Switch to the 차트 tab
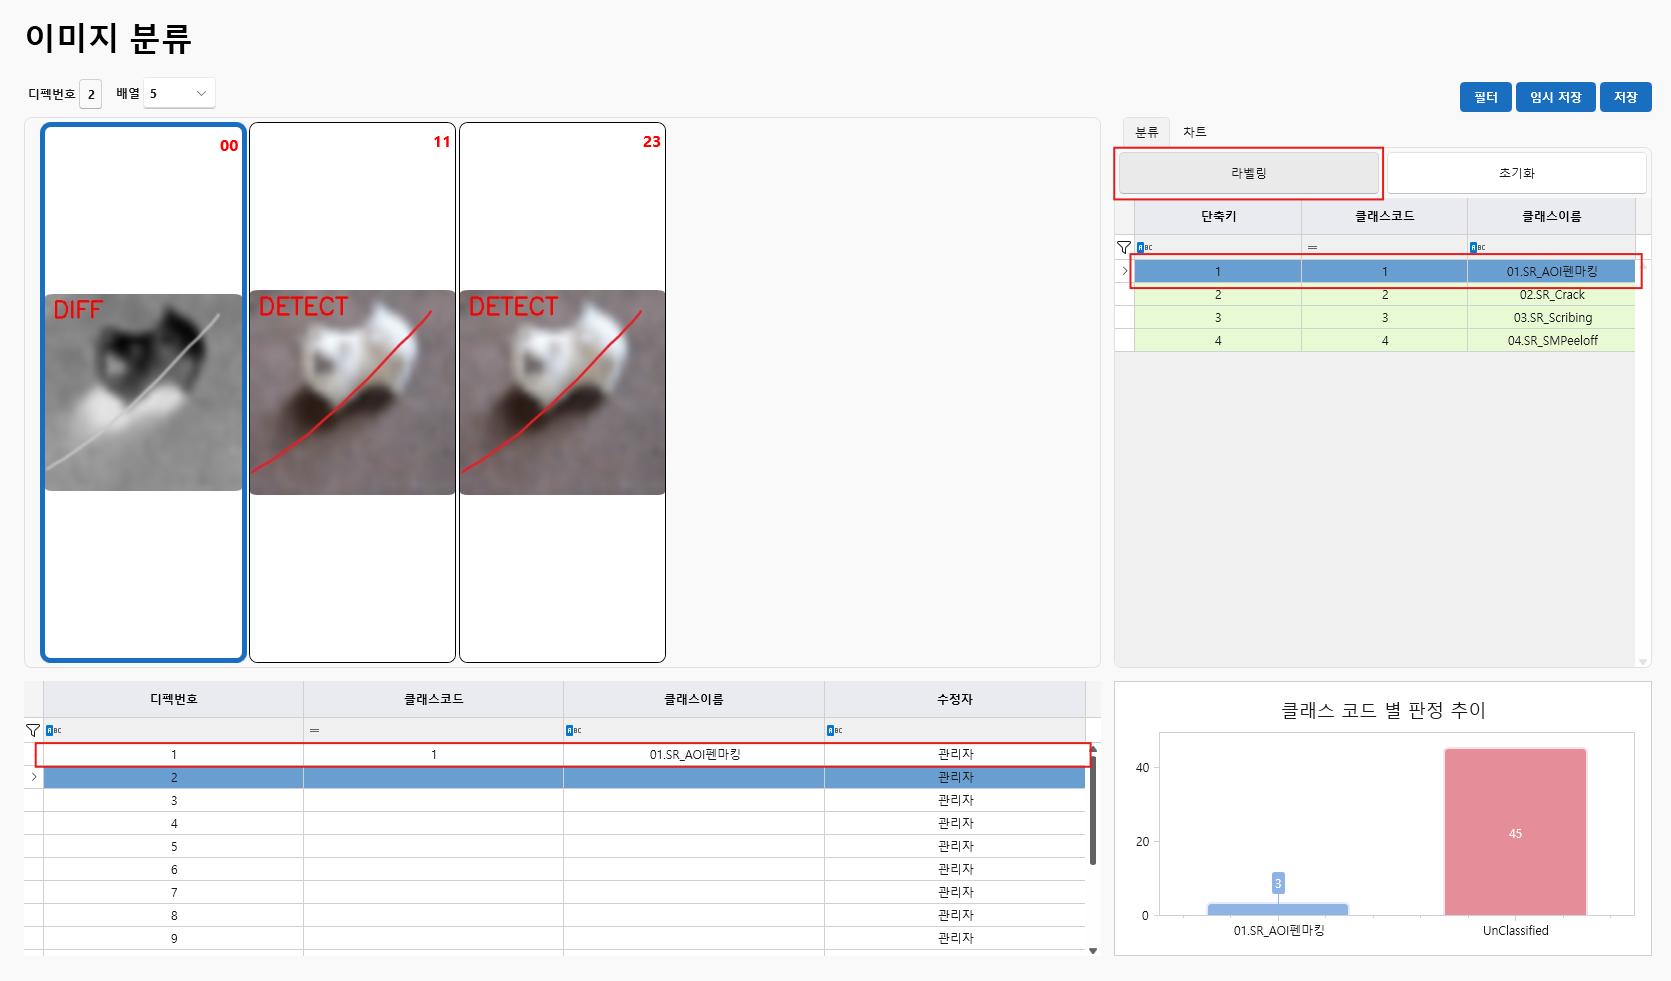This screenshot has width=1671, height=981. [1194, 132]
